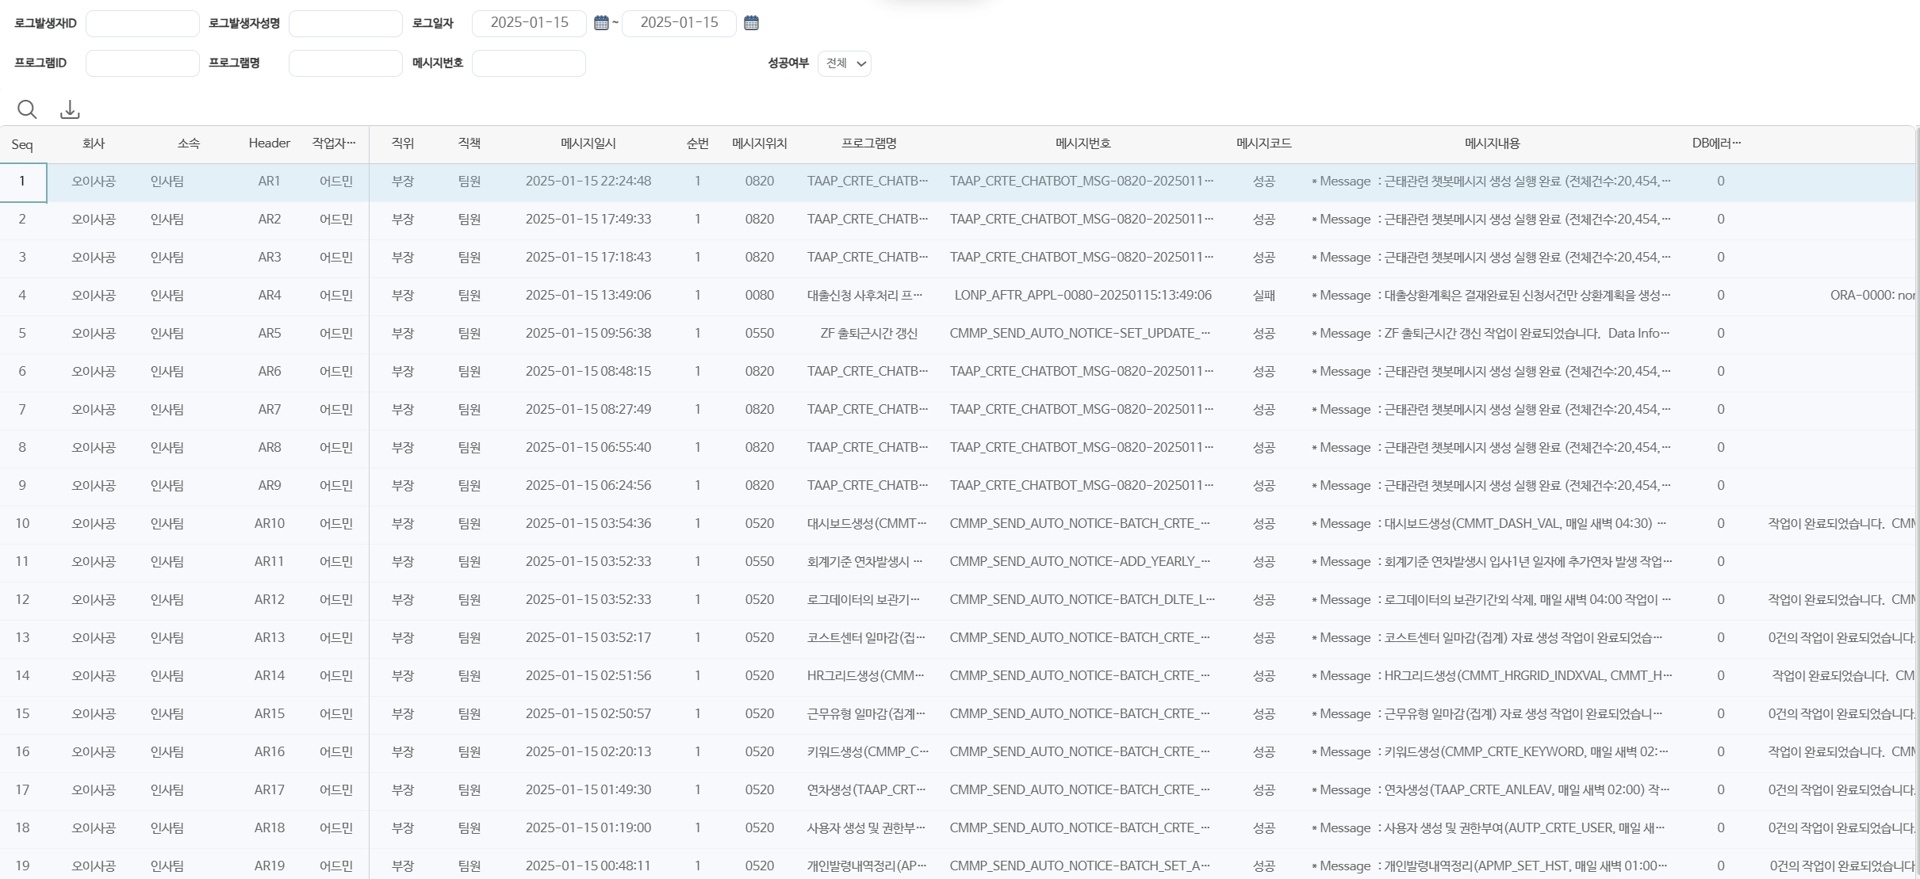Click the 연차생성 program cell
Image resolution: width=1920 pixels, height=879 pixels.
point(868,790)
